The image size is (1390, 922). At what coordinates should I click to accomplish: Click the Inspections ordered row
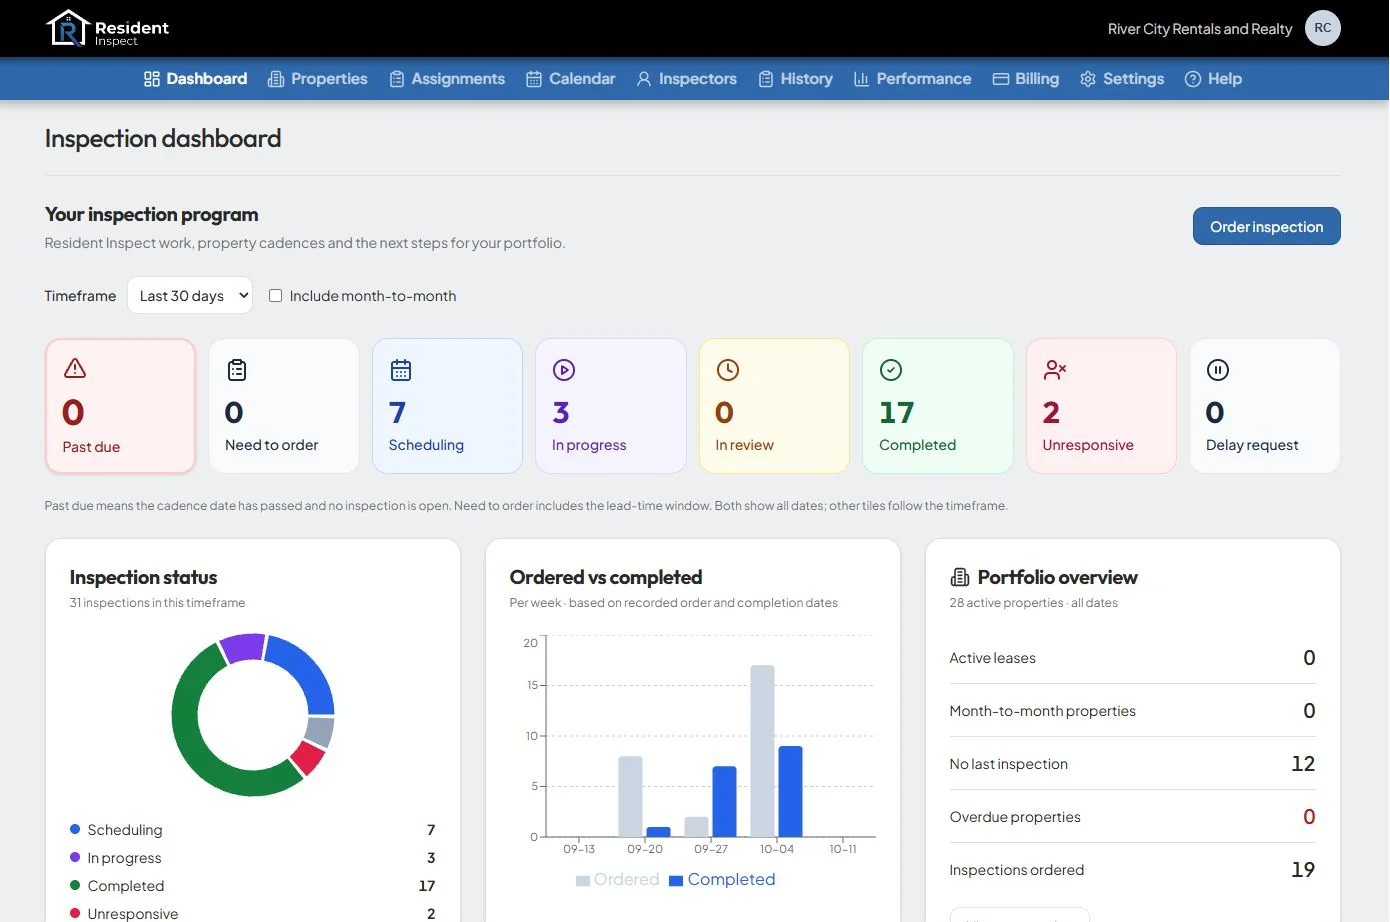pos(1132,870)
